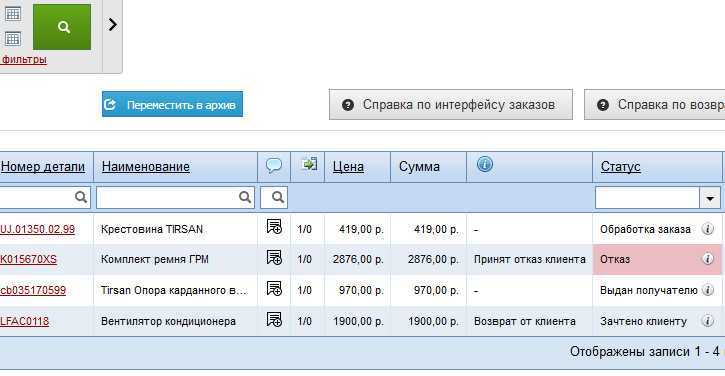This screenshot has height=376, width=725.
Task: Open the фильтры link
Action: pyautogui.click(x=25, y=59)
